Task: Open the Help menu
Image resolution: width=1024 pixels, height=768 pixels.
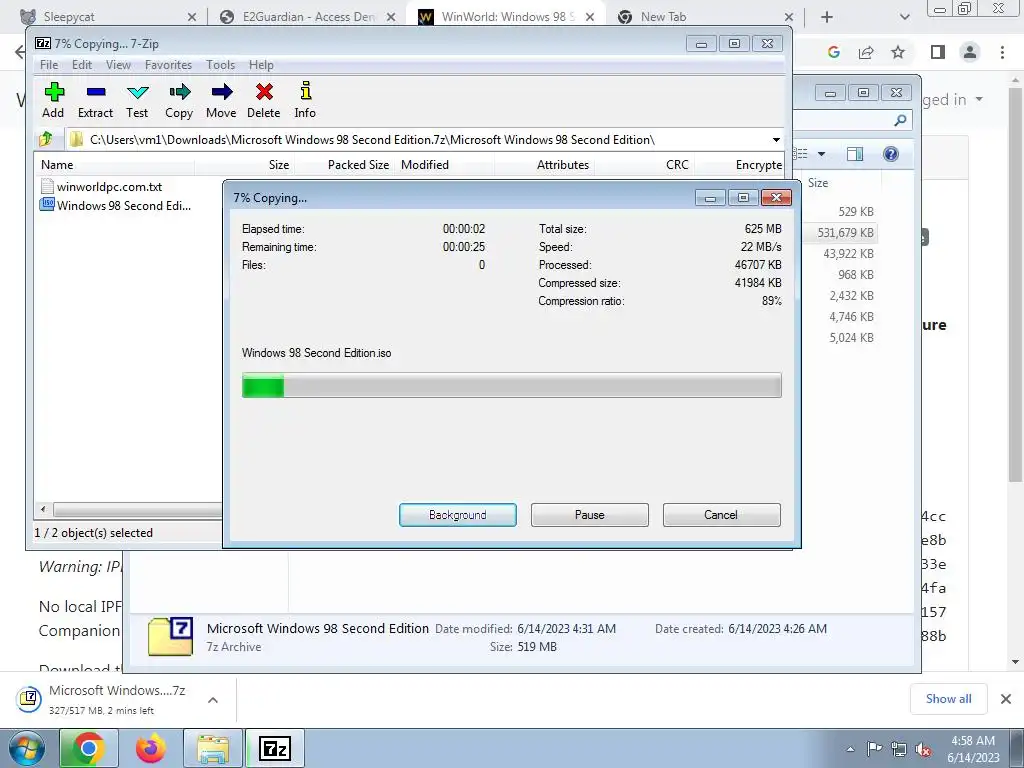Action: 261,65
